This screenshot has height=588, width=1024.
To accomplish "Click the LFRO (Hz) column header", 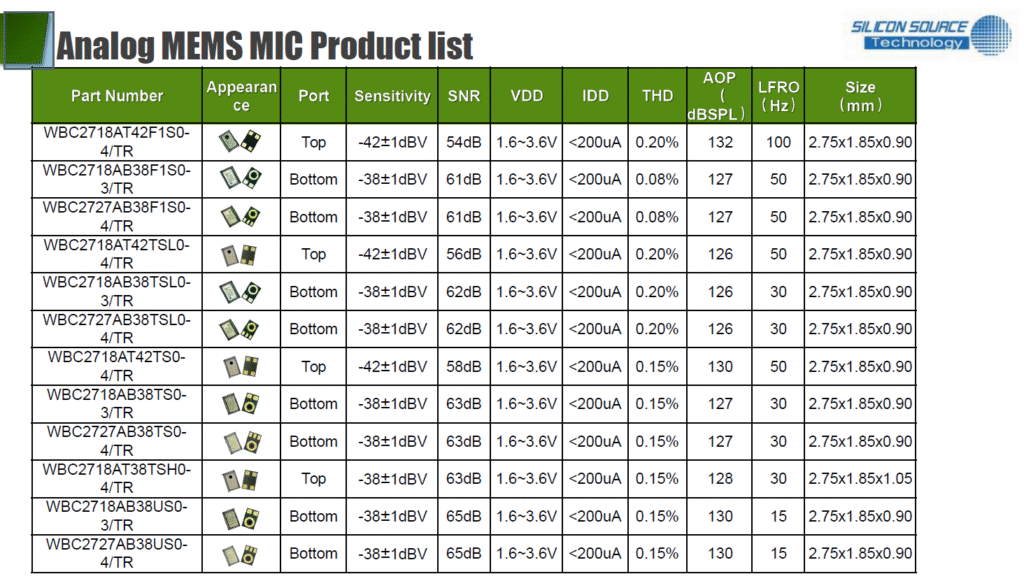I will tap(778, 95).
